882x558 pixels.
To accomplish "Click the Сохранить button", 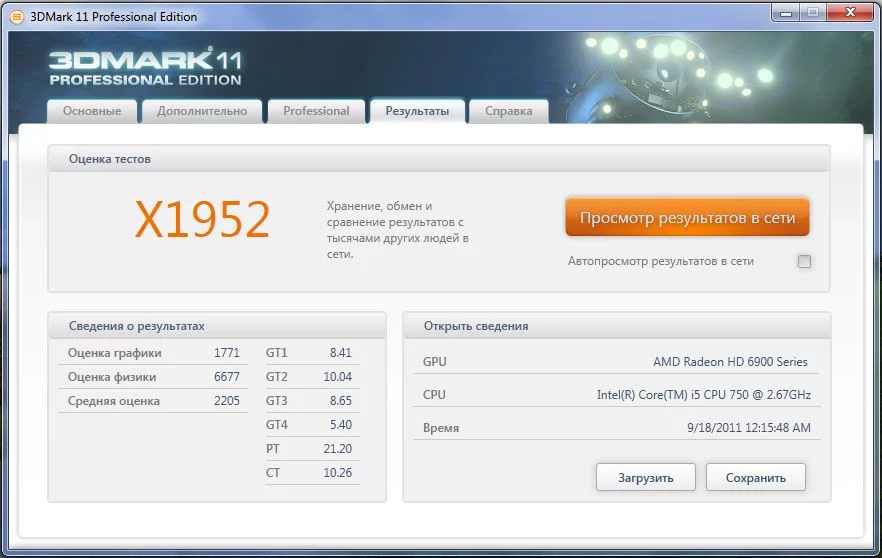I will (x=755, y=478).
